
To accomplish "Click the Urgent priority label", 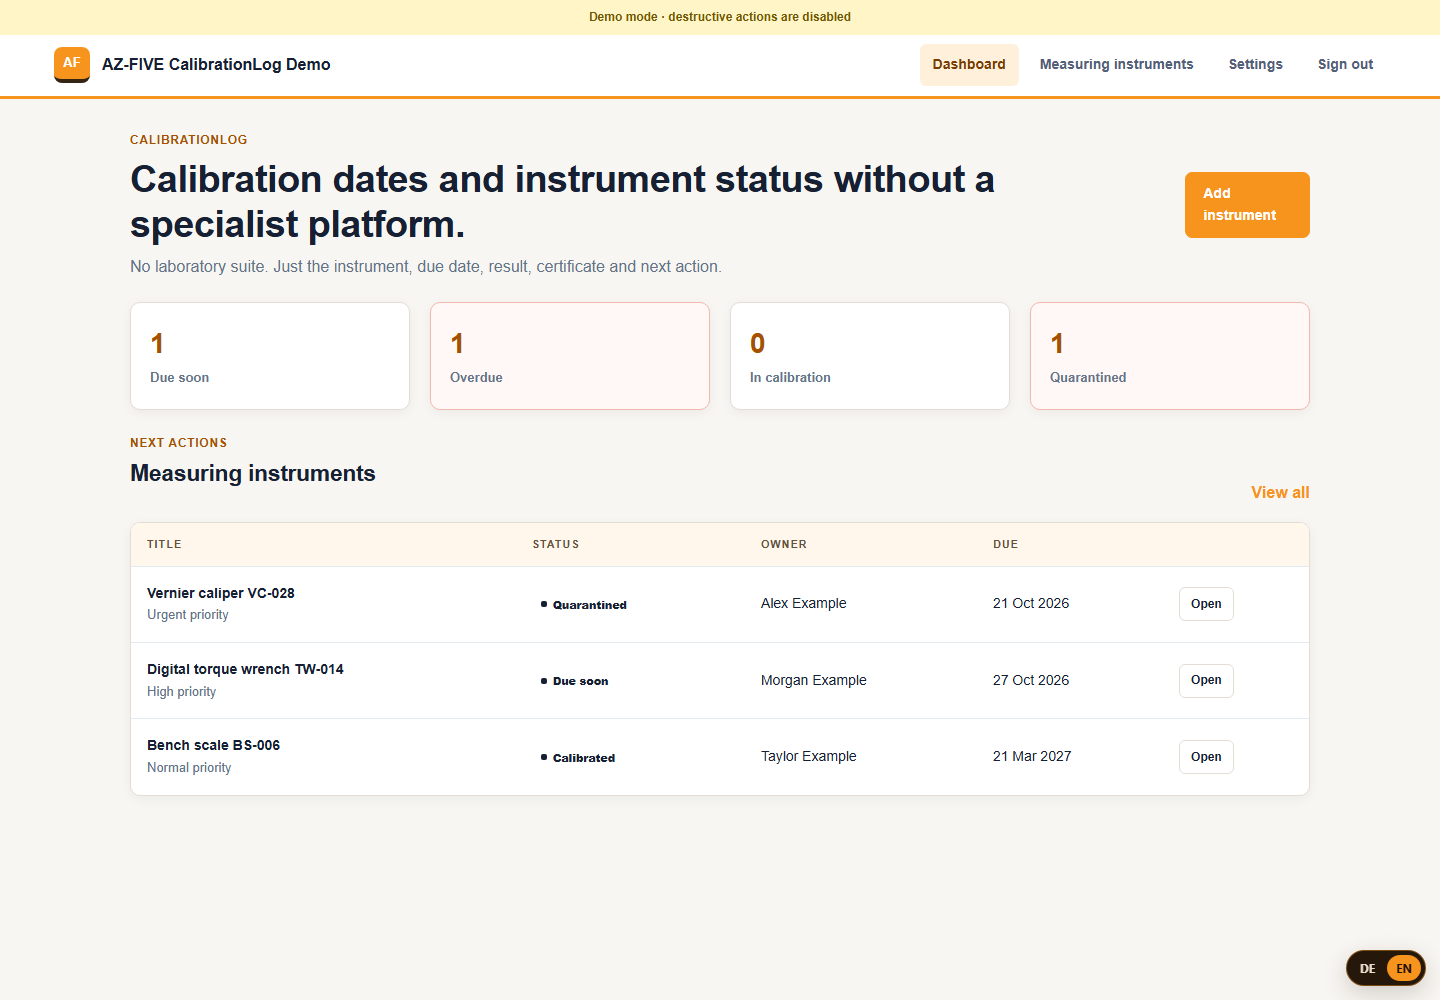I will pos(188,615).
